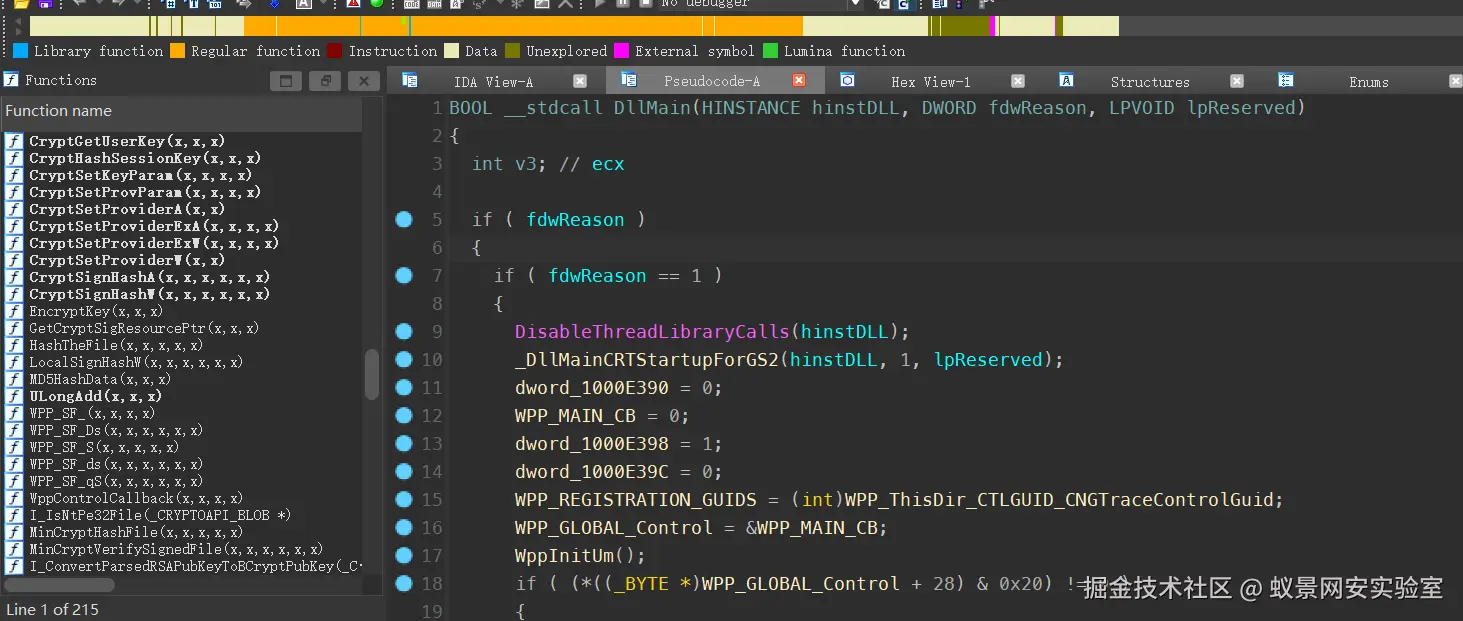Toggle the breakpoint dot on line 13
The width and height of the screenshot is (1463, 621).
[404, 444]
